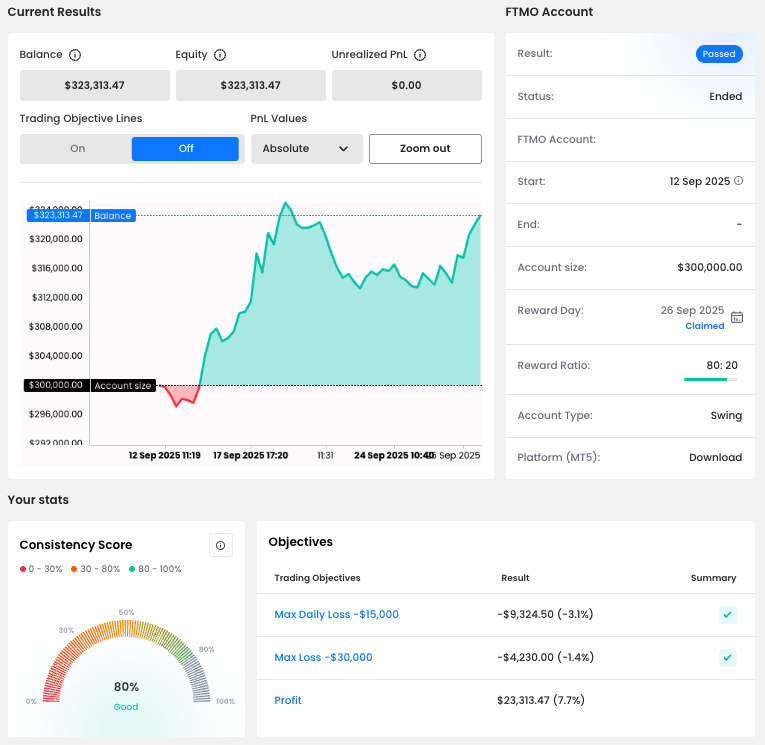Viewport: 765px width, 745px height.
Task: Click the Consistency Score gauge chart
Action: [126, 665]
